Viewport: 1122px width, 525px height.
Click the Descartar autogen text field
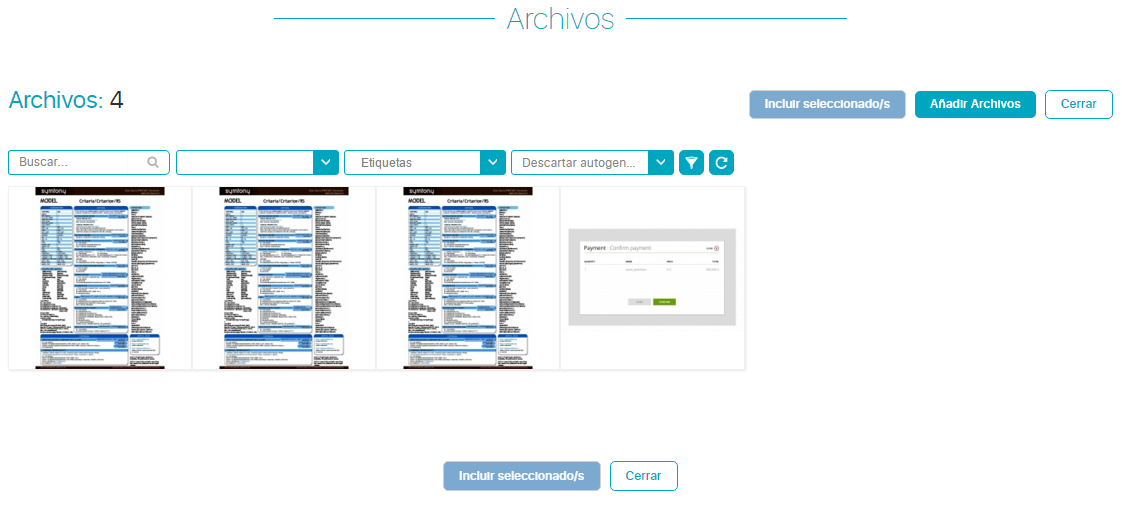(x=579, y=162)
